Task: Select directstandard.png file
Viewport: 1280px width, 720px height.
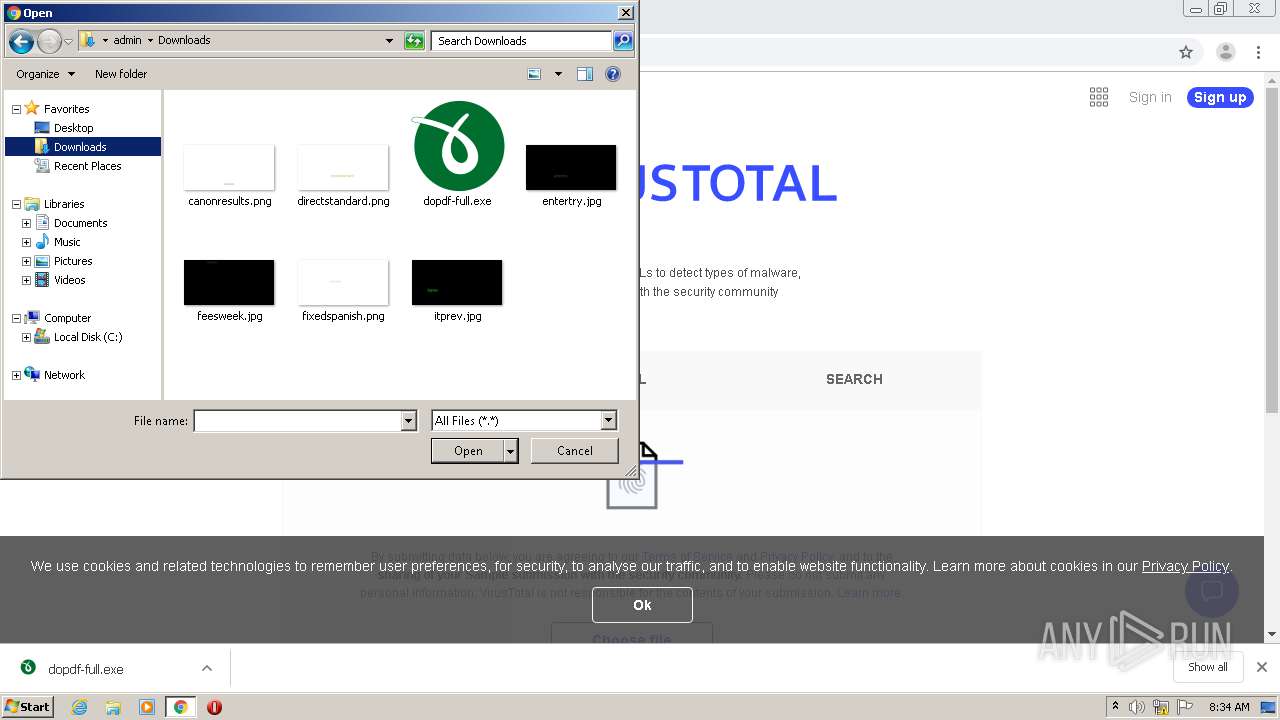Action: (343, 167)
